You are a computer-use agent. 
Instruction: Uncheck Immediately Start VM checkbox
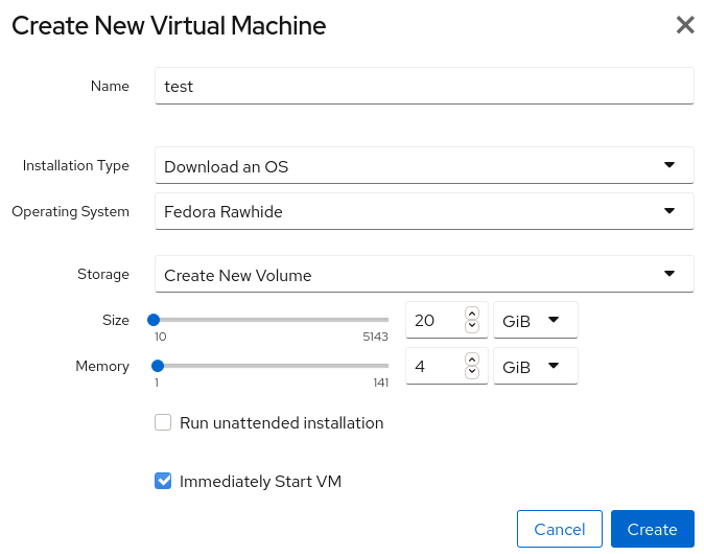pyautogui.click(x=163, y=481)
